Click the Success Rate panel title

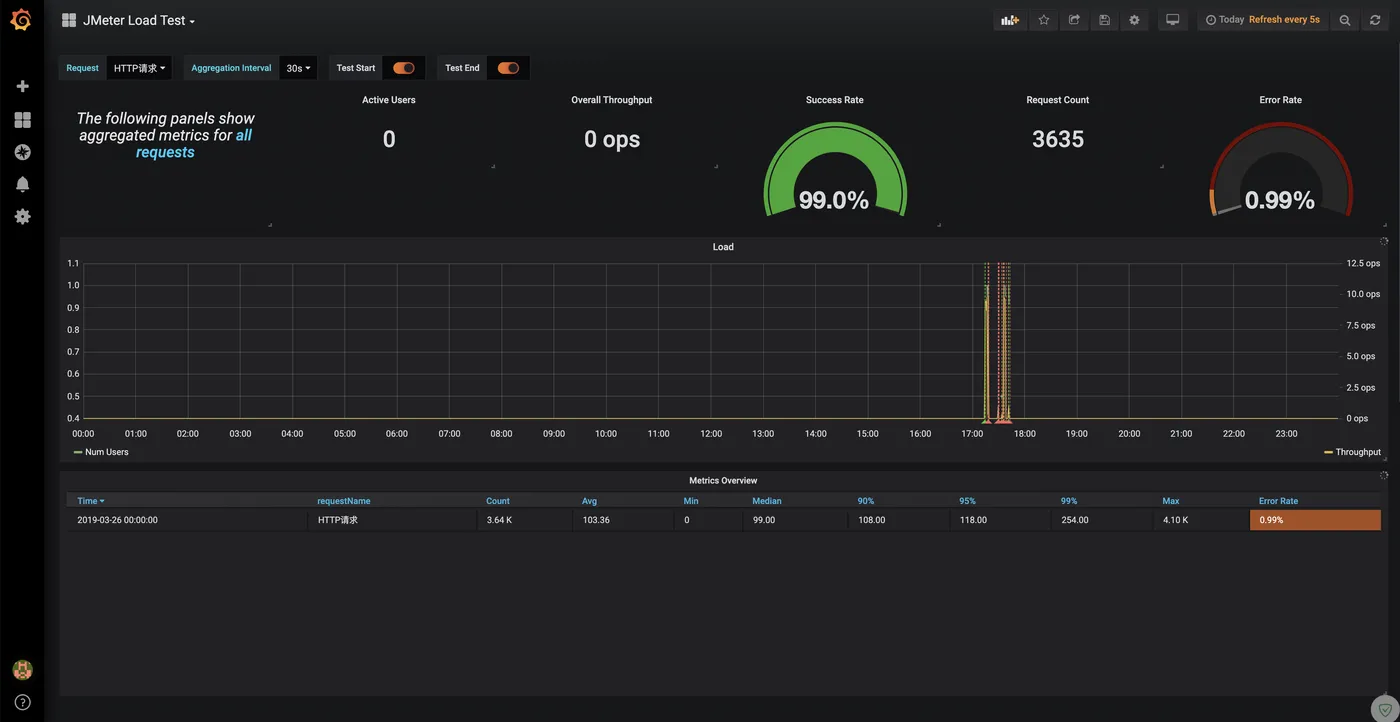(x=835, y=100)
